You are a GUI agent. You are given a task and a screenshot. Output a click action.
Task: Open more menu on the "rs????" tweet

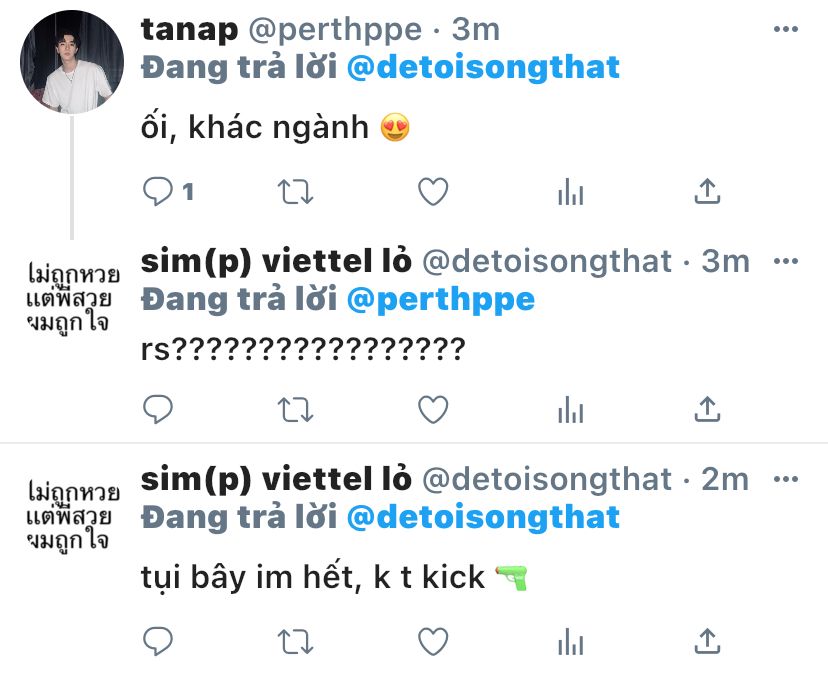point(788,261)
